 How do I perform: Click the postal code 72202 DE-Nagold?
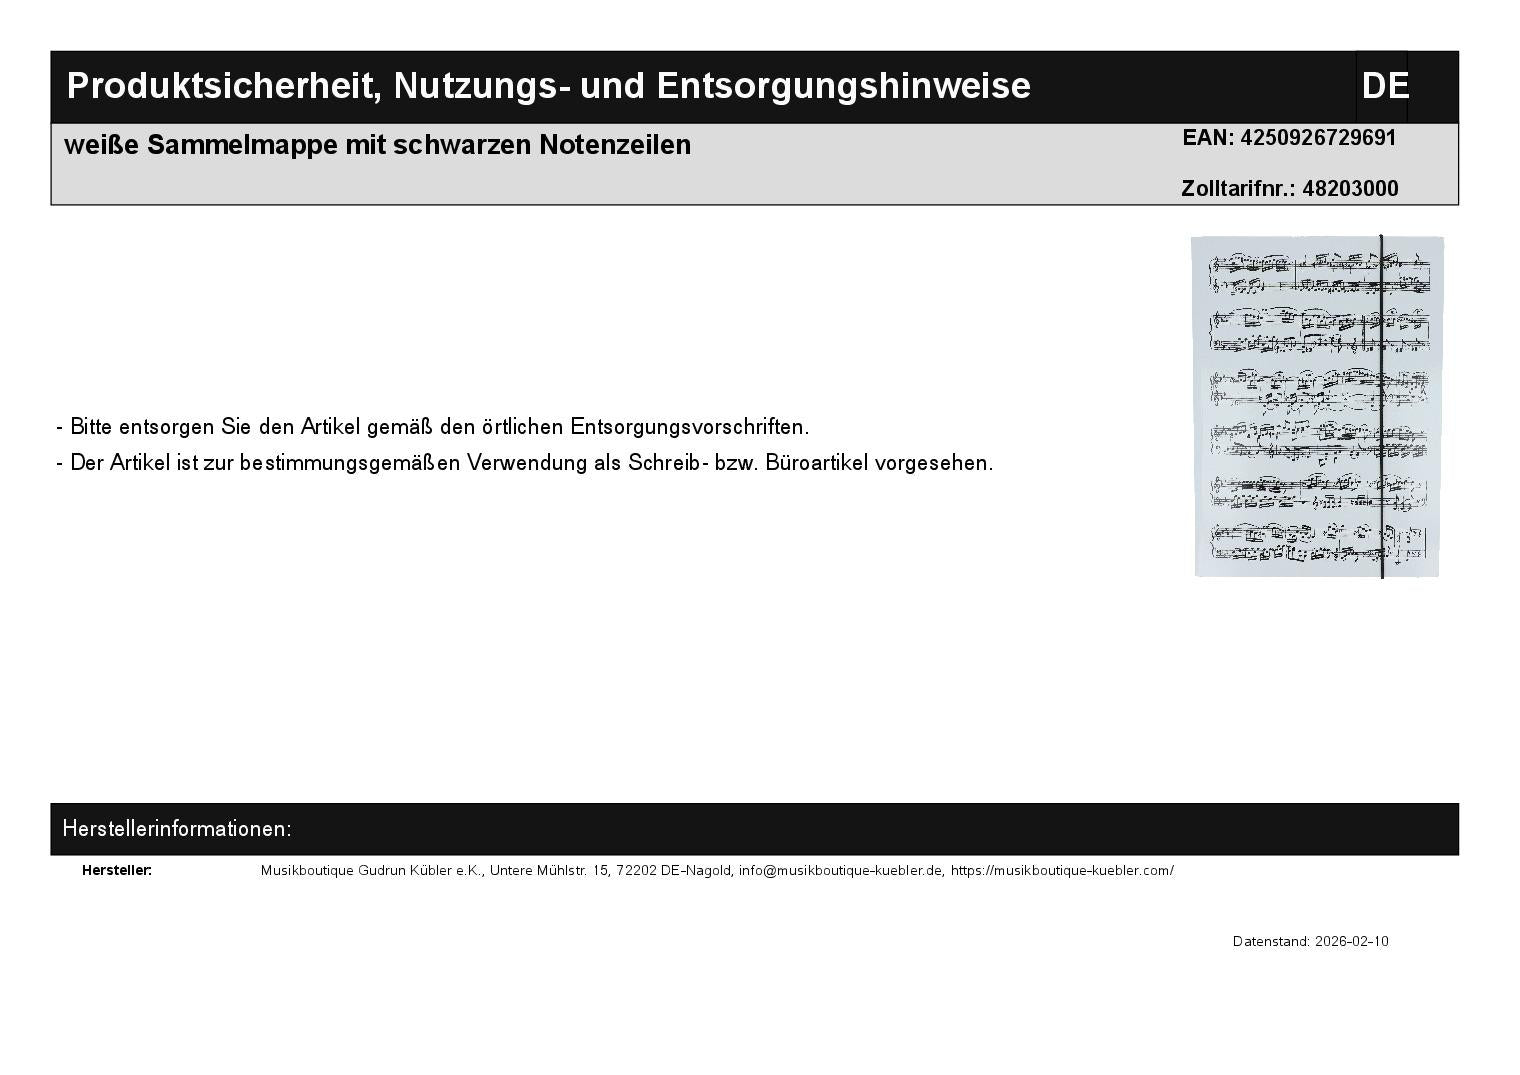click(674, 870)
